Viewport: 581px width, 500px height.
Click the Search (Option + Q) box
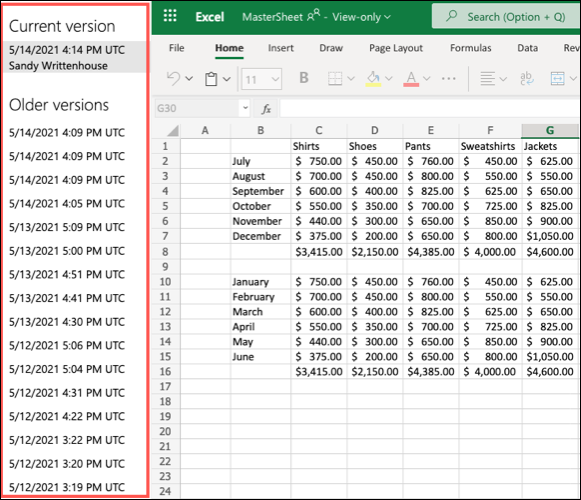tap(506, 16)
